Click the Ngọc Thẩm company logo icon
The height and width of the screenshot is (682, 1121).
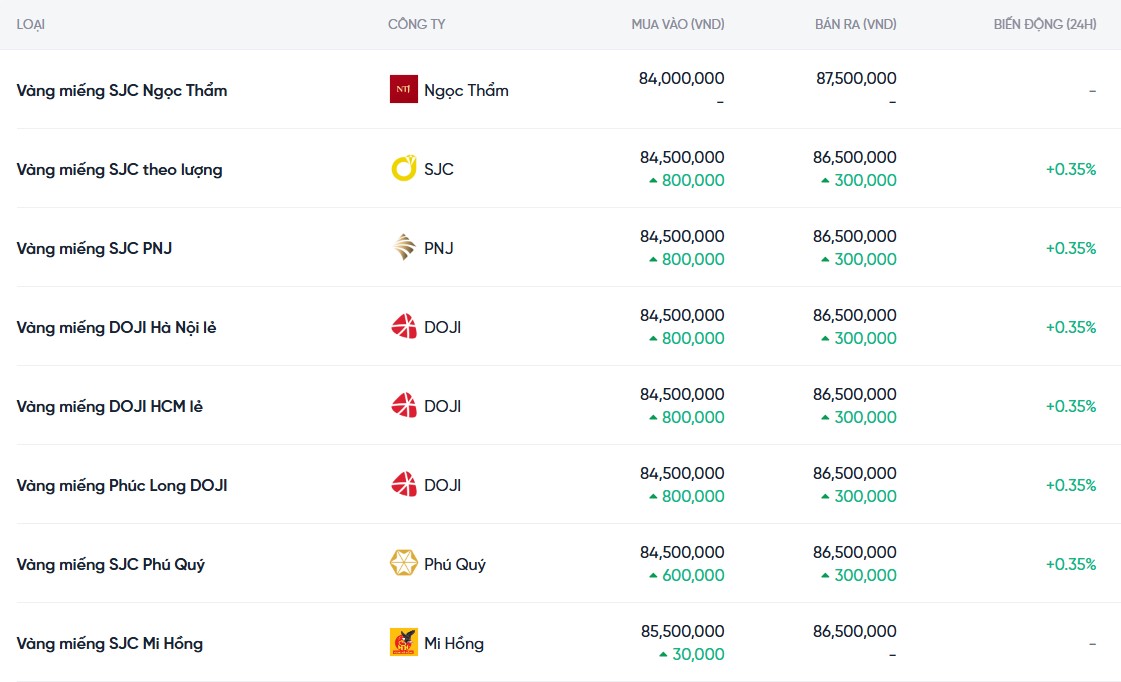tap(403, 90)
